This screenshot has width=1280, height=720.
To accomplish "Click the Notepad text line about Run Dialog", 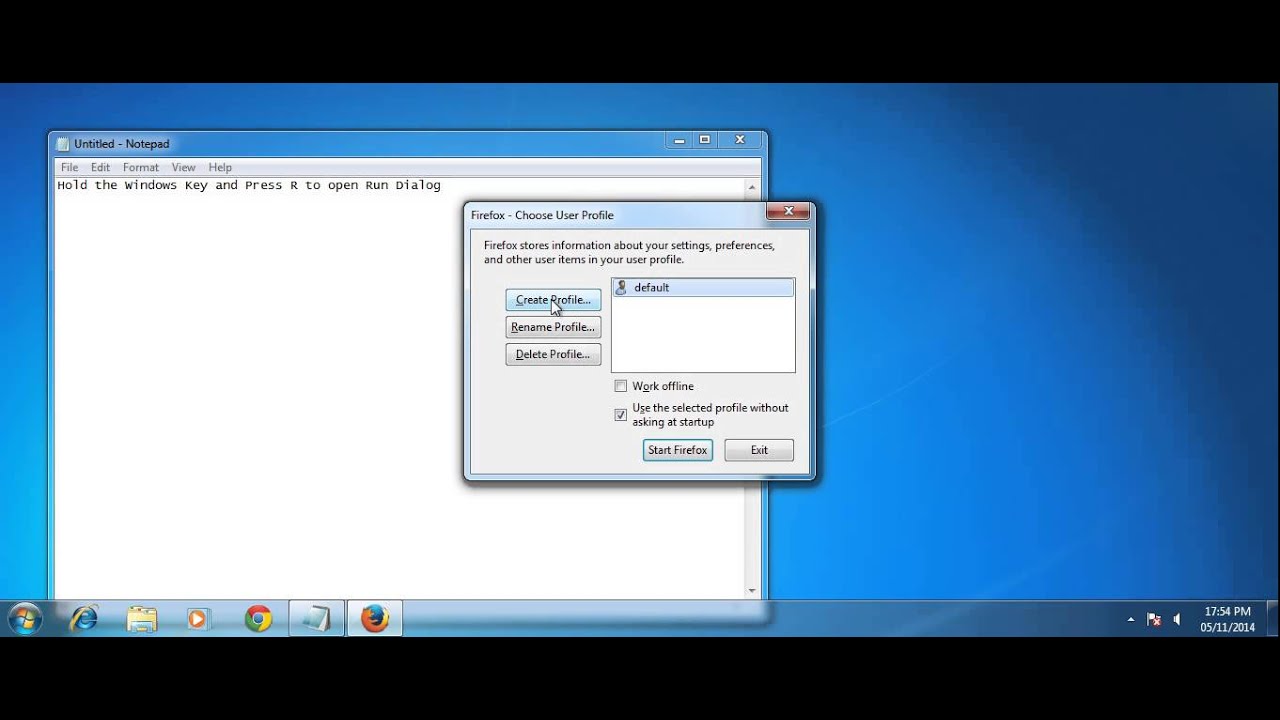I will point(249,185).
